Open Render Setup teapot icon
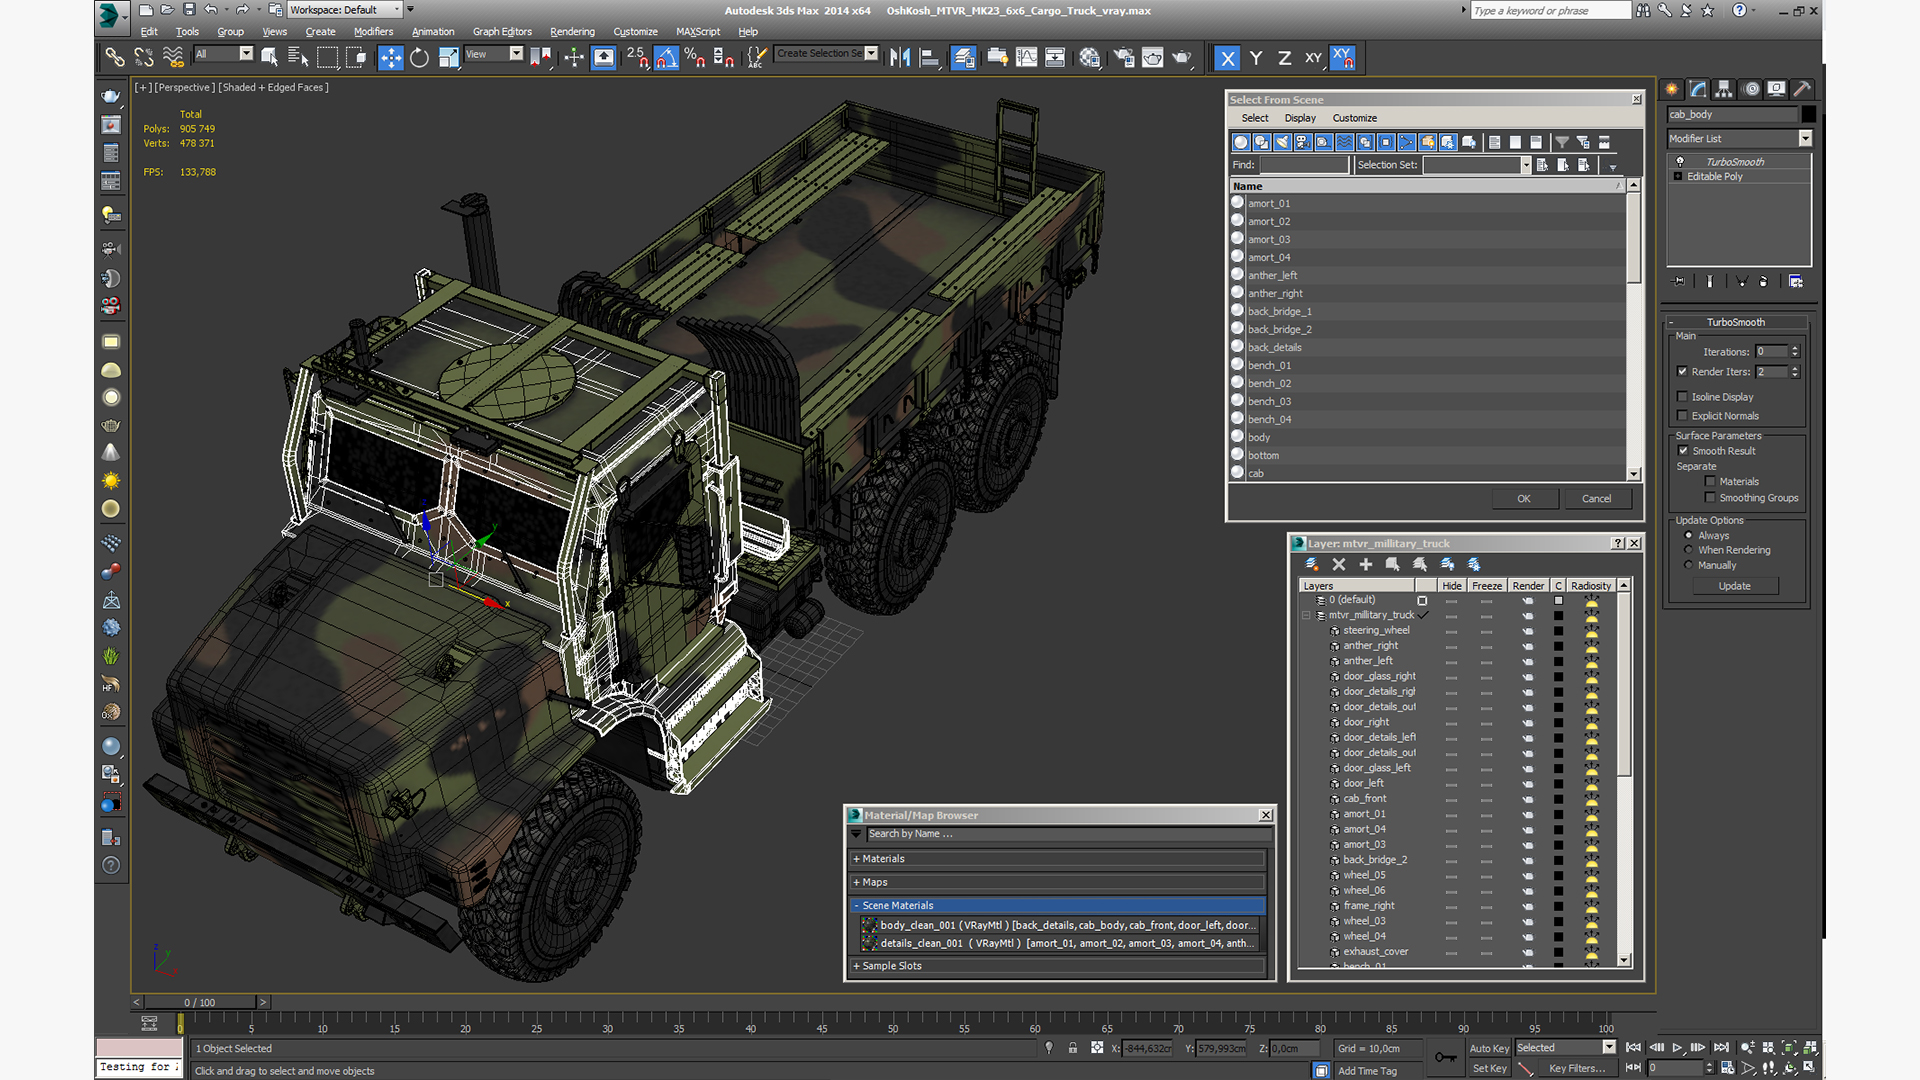The image size is (1920, 1080). coord(1124,58)
